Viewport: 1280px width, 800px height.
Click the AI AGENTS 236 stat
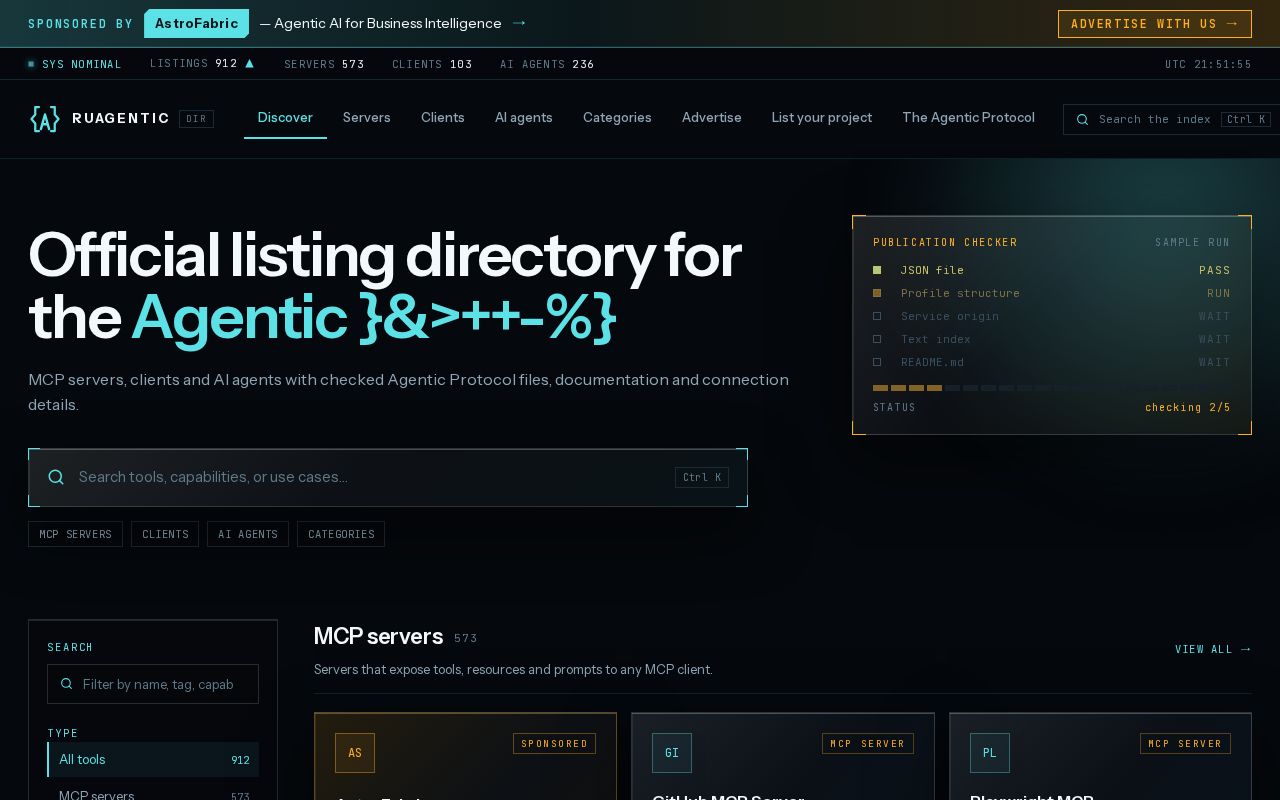(547, 64)
